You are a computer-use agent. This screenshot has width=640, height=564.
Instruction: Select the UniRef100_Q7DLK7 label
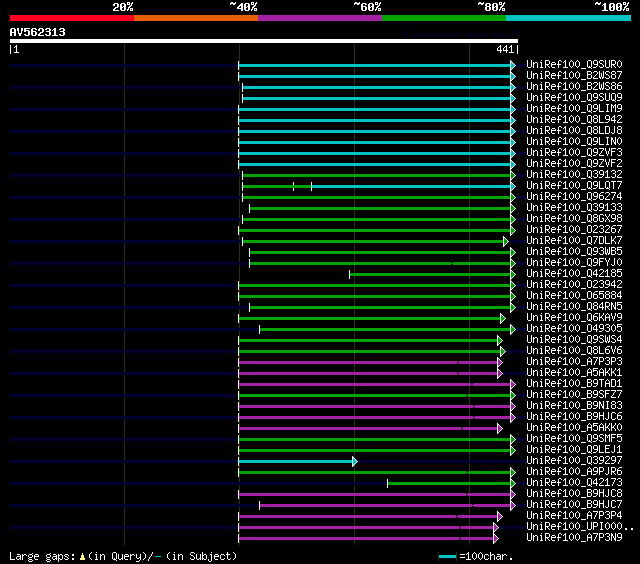[574, 241]
